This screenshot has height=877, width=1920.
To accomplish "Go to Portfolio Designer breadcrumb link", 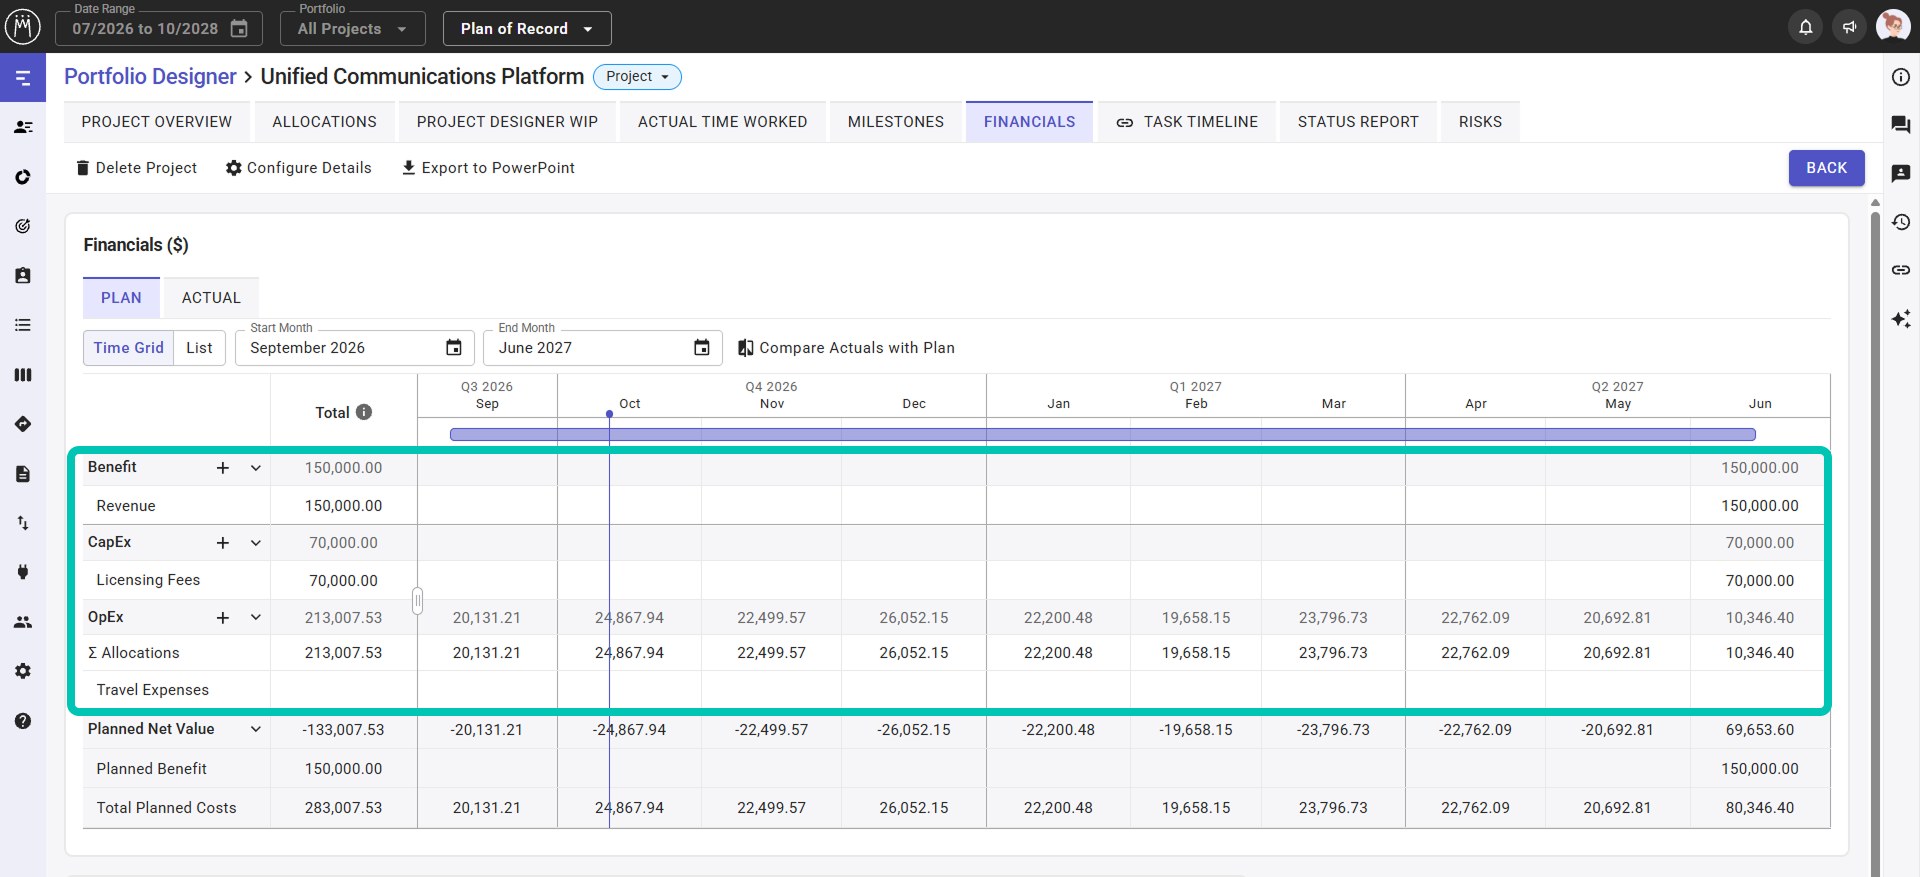I will [150, 77].
